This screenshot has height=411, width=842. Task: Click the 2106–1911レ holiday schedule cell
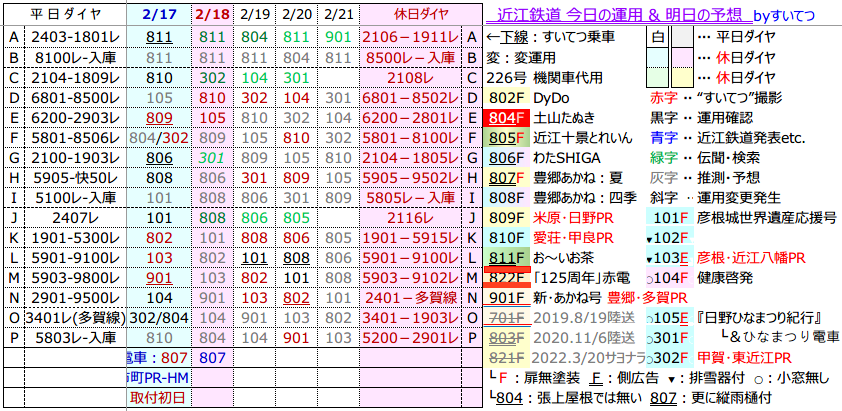click(410, 37)
